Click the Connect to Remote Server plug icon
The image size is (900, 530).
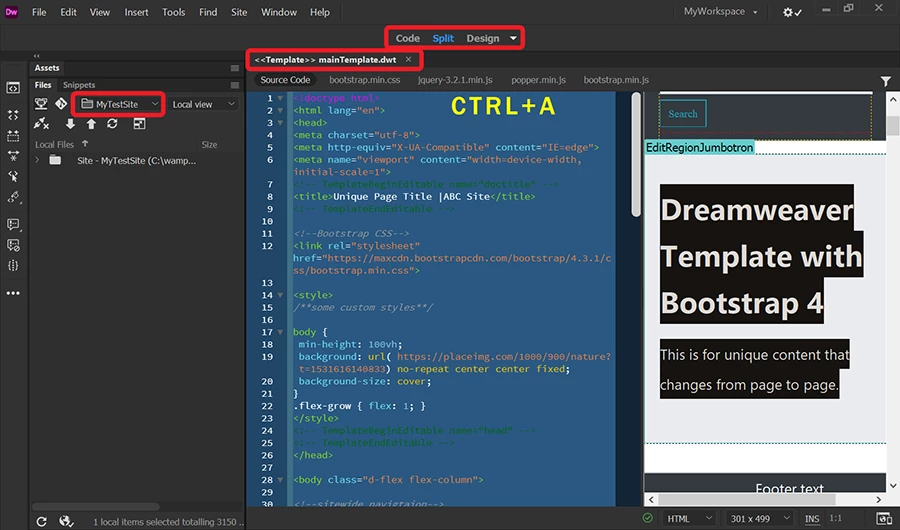41,123
